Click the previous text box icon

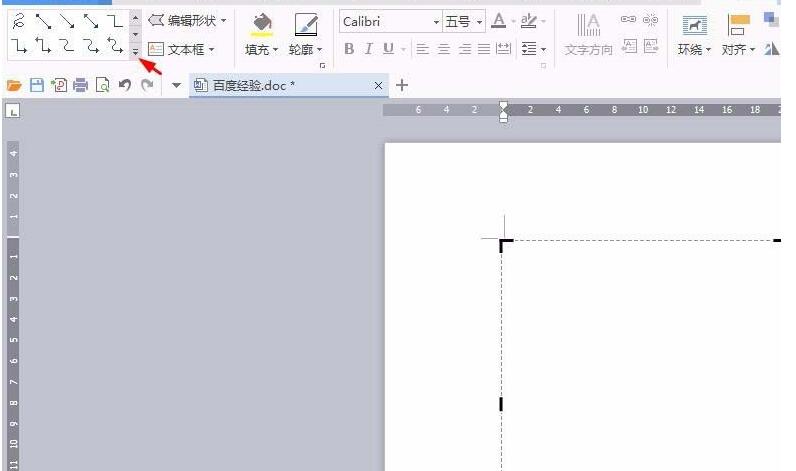[x=629, y=46]
